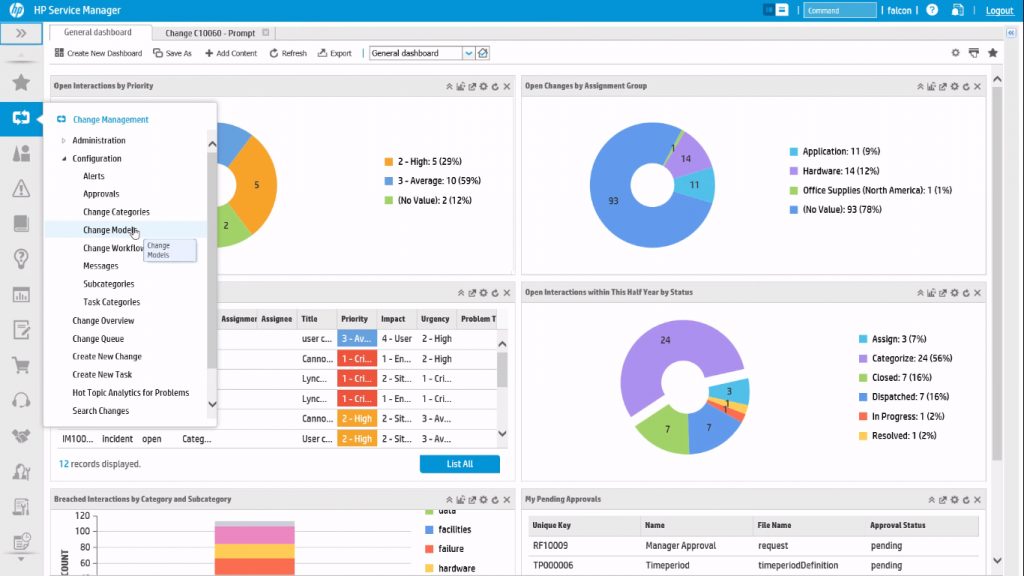Select the Change Management sidebar icon
This screenshot has height=576, width=1024.
(x=21, y=118)
